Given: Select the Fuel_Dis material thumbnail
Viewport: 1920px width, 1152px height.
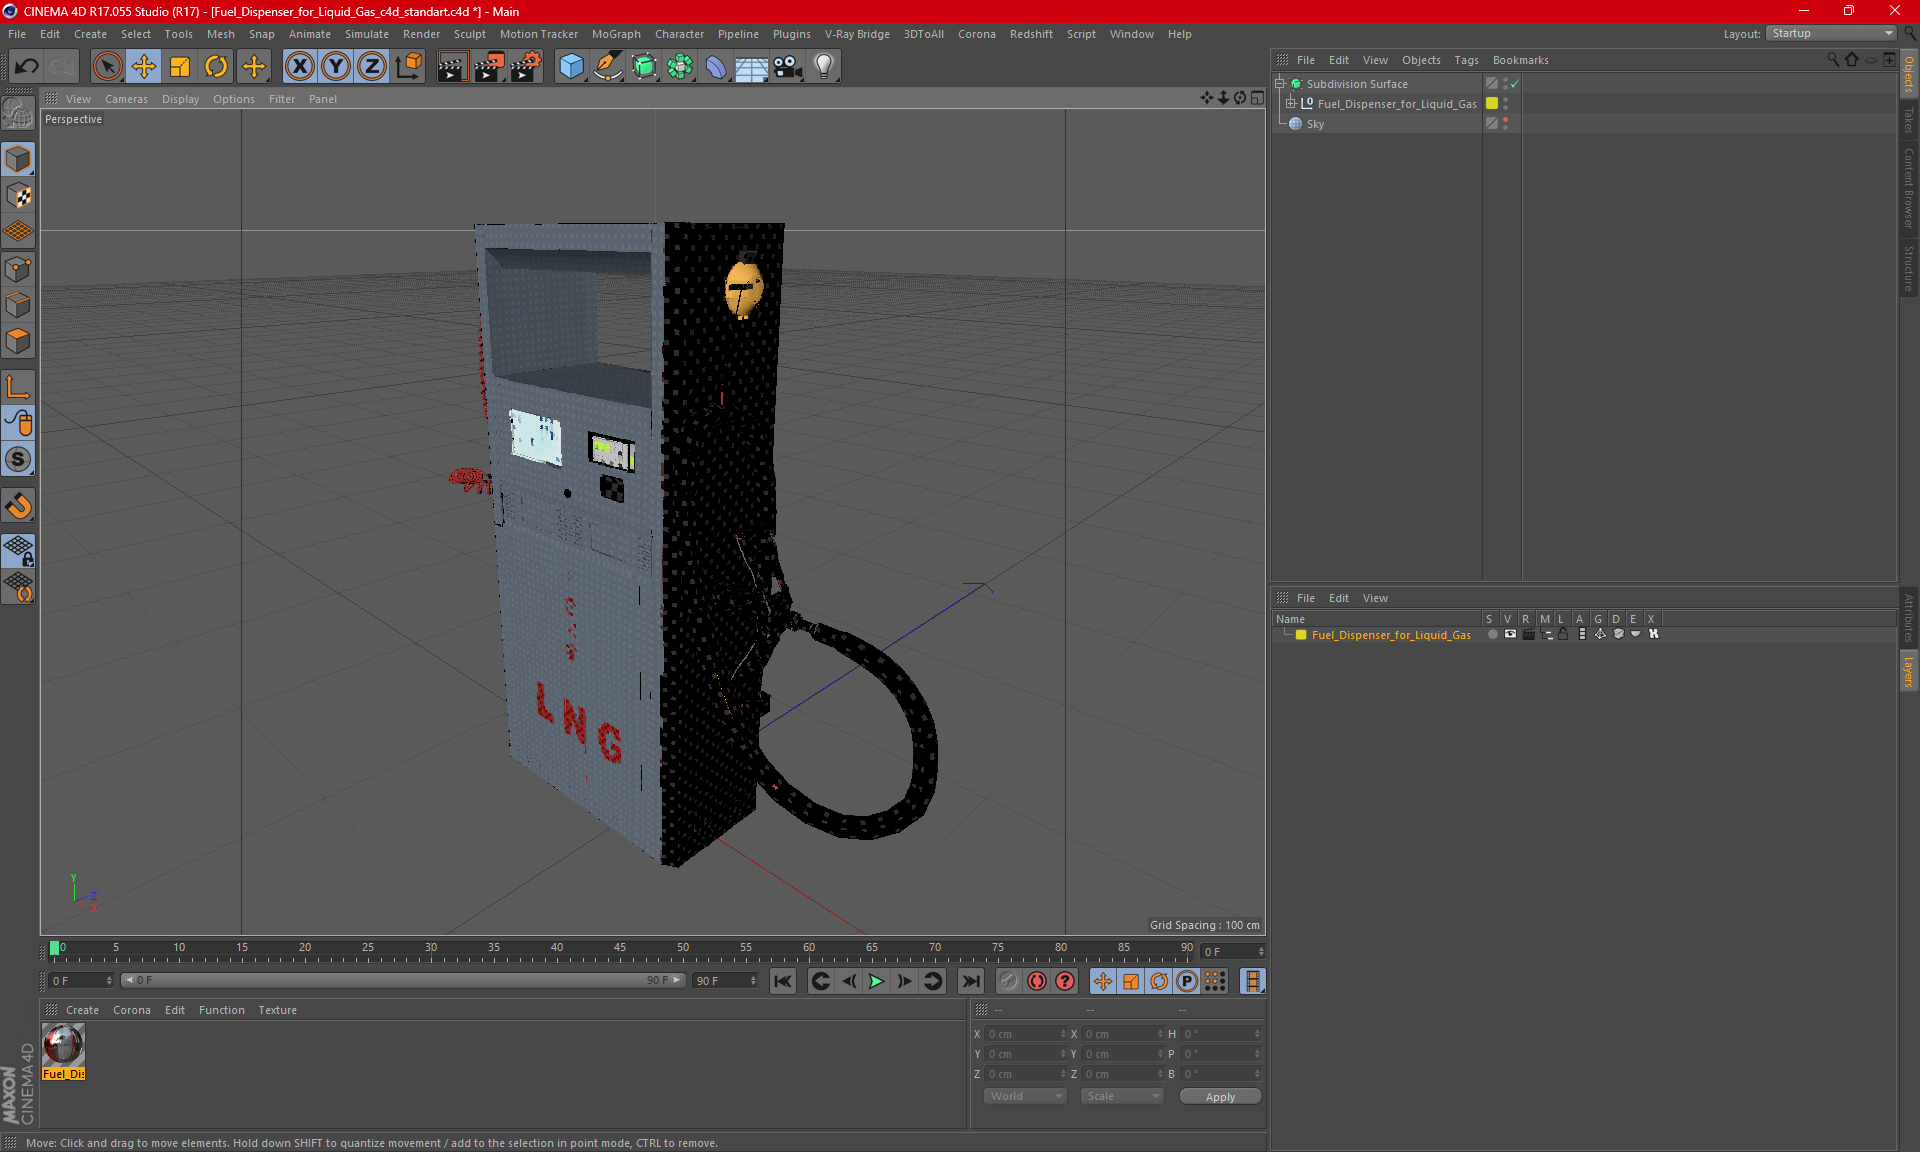Looking at the screenshot, I should click(63, 1046).
